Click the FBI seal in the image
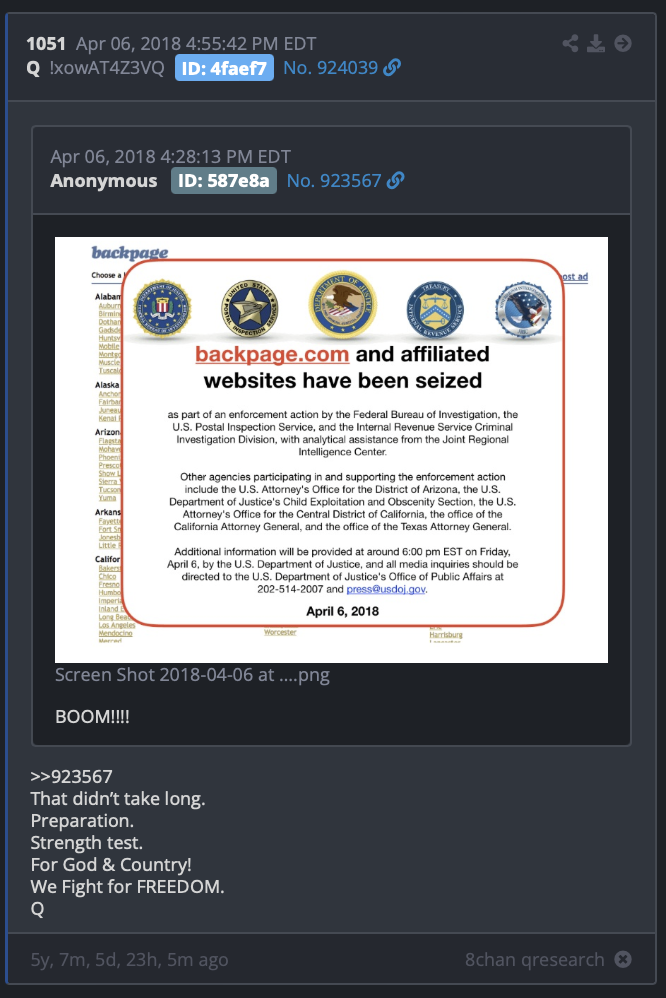The height and width of the screenshot is (998, 666). (x=162, y=309)
